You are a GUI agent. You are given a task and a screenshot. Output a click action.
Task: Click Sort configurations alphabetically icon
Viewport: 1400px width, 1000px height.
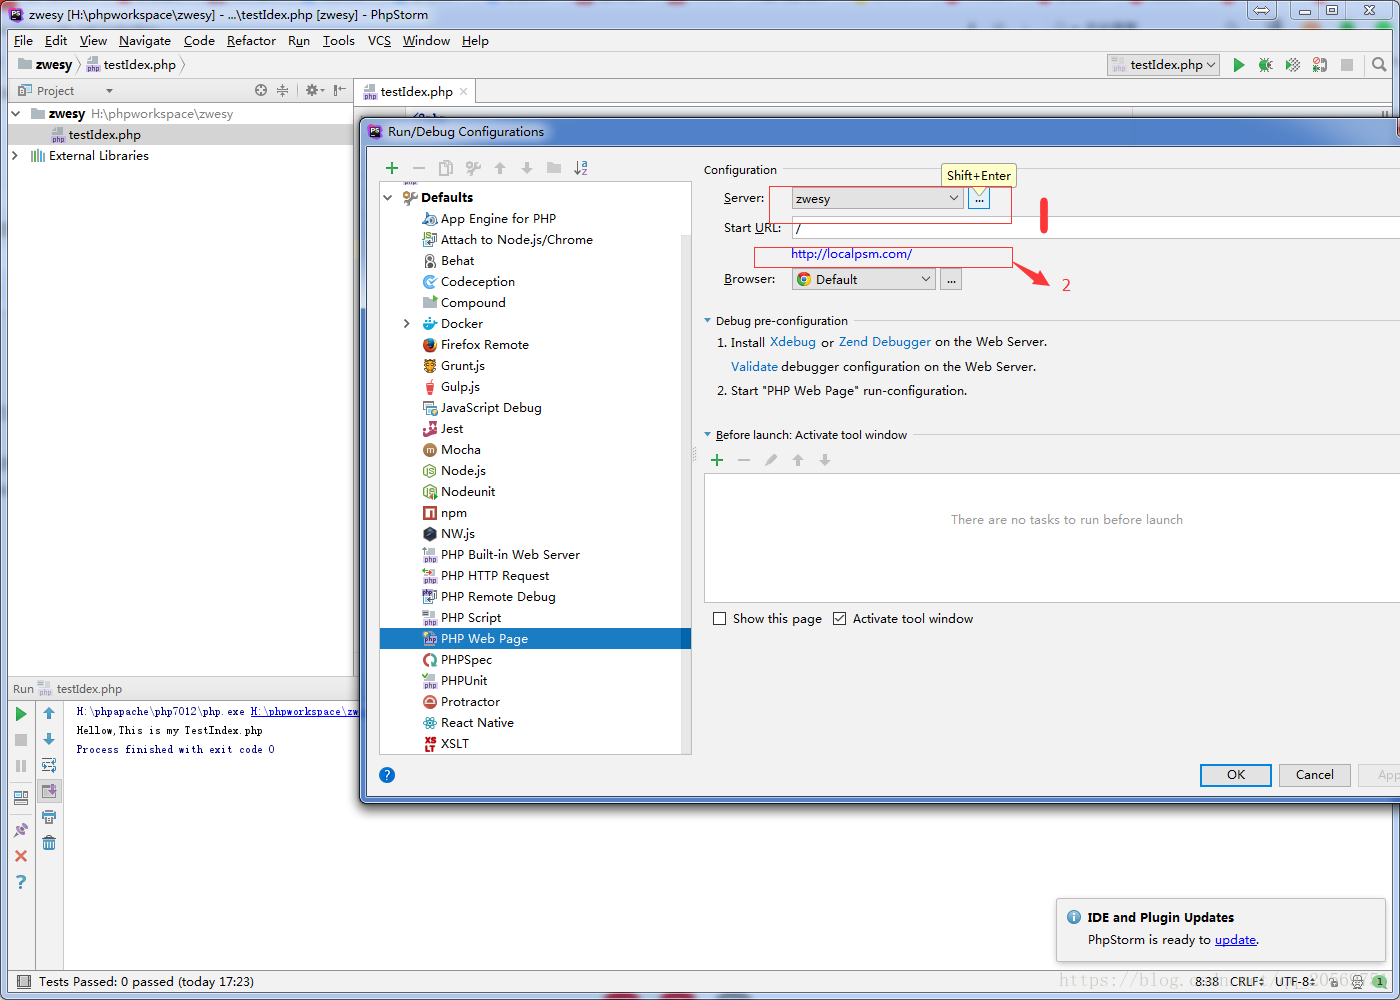click(581, 168)
